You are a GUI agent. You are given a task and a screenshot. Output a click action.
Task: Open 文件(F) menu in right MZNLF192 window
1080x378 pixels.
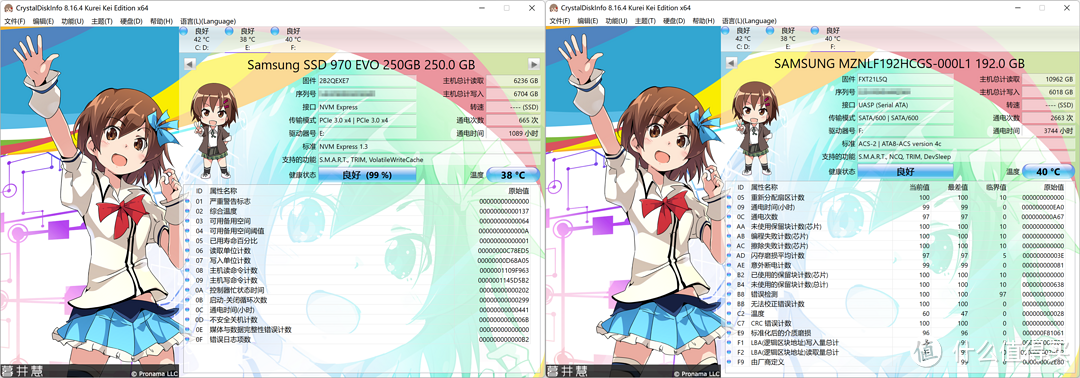pos(559,21)
